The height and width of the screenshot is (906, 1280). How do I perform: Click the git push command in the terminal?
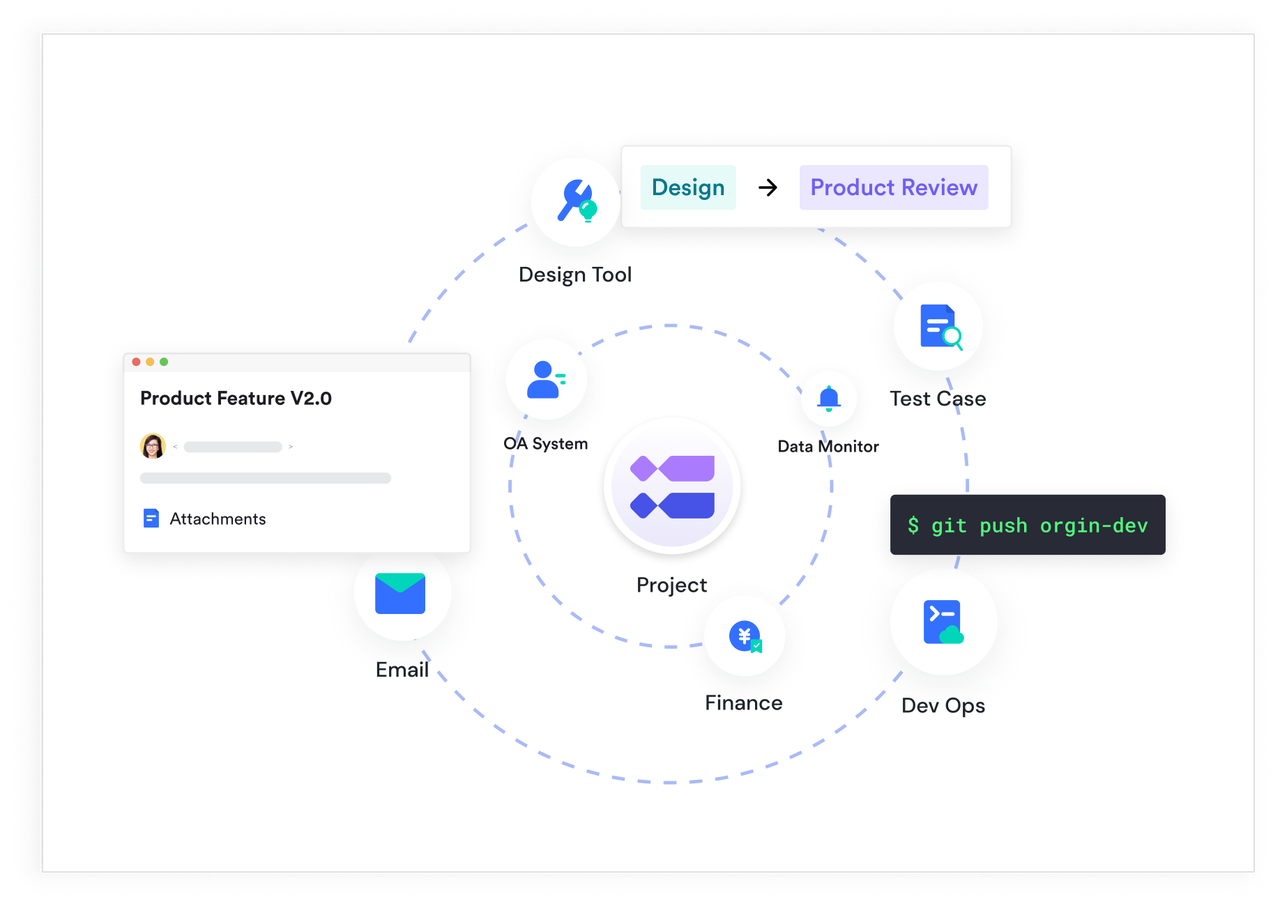click(1027, 524)
